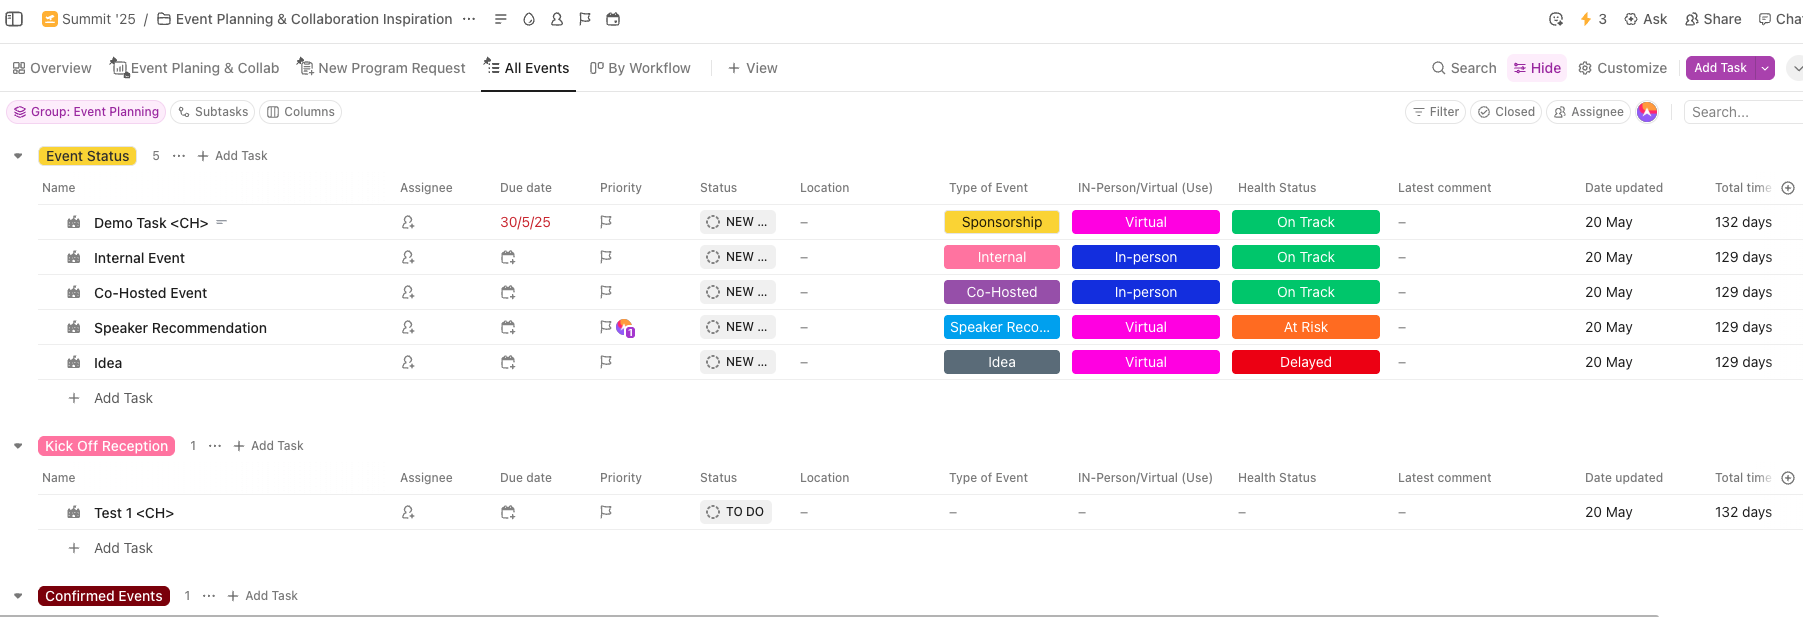Switch to the By Workflow tab

click(x=640, y=68)
